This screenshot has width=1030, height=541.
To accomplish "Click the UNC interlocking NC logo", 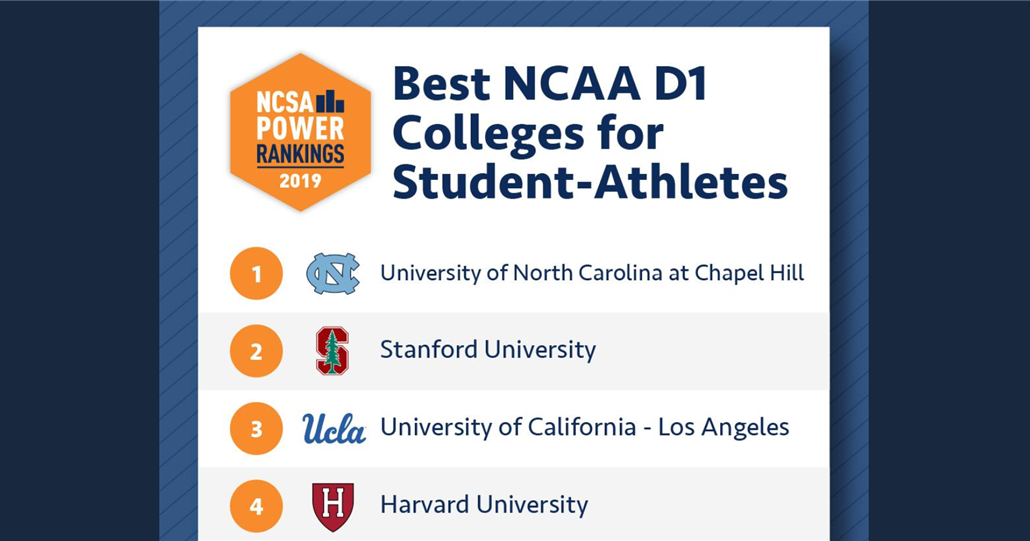I will [x=332, y=273].
